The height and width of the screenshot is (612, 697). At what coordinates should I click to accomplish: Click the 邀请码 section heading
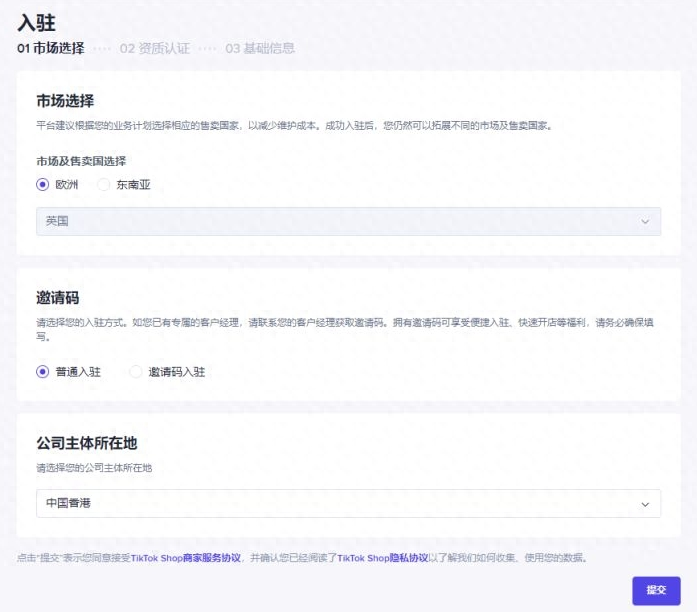click(58, 298)
